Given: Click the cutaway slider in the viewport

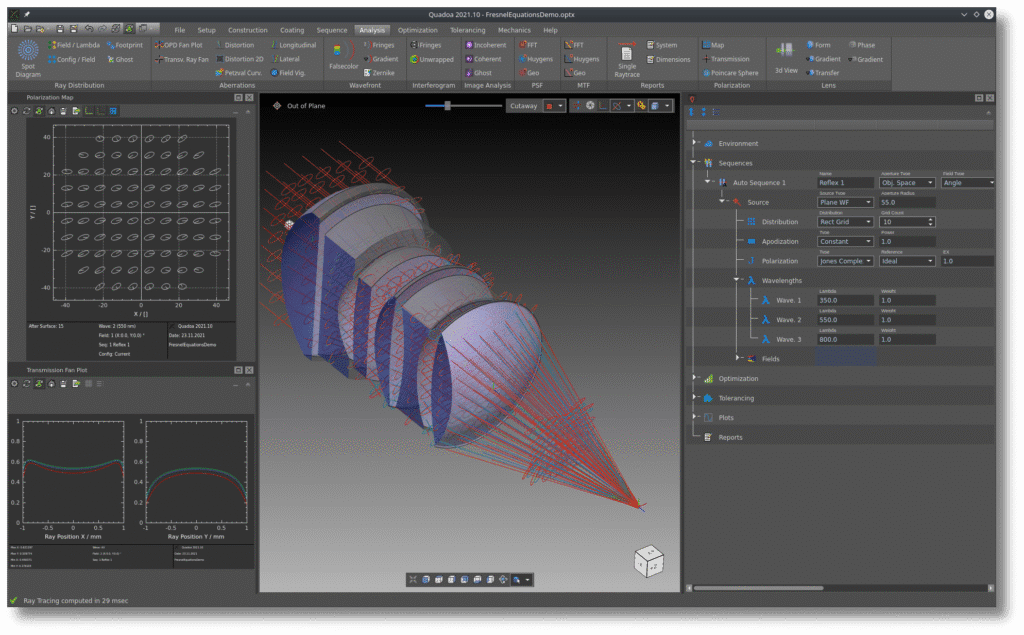Looking at the screenshot, I should tap(448, 105).
